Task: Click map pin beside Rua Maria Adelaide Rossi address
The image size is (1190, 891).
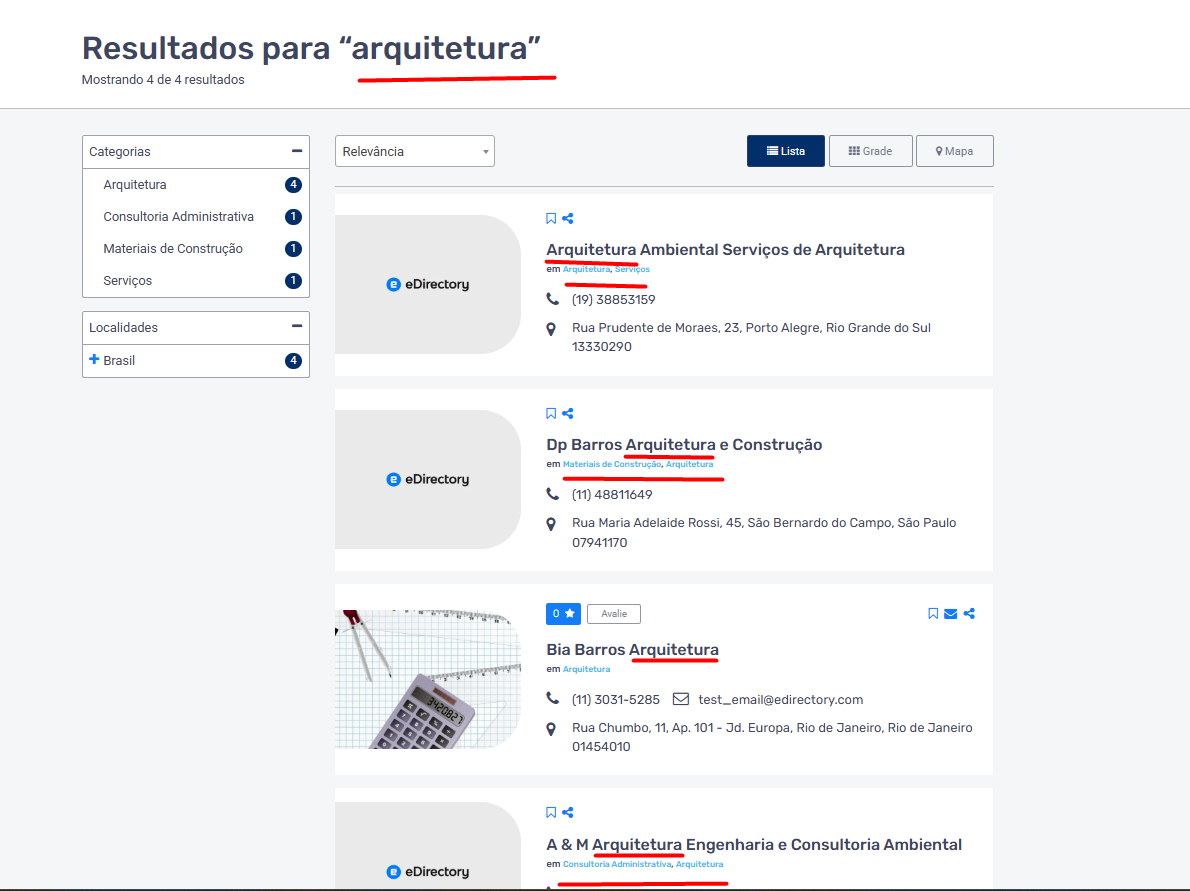Action: (x=552, y=524)
